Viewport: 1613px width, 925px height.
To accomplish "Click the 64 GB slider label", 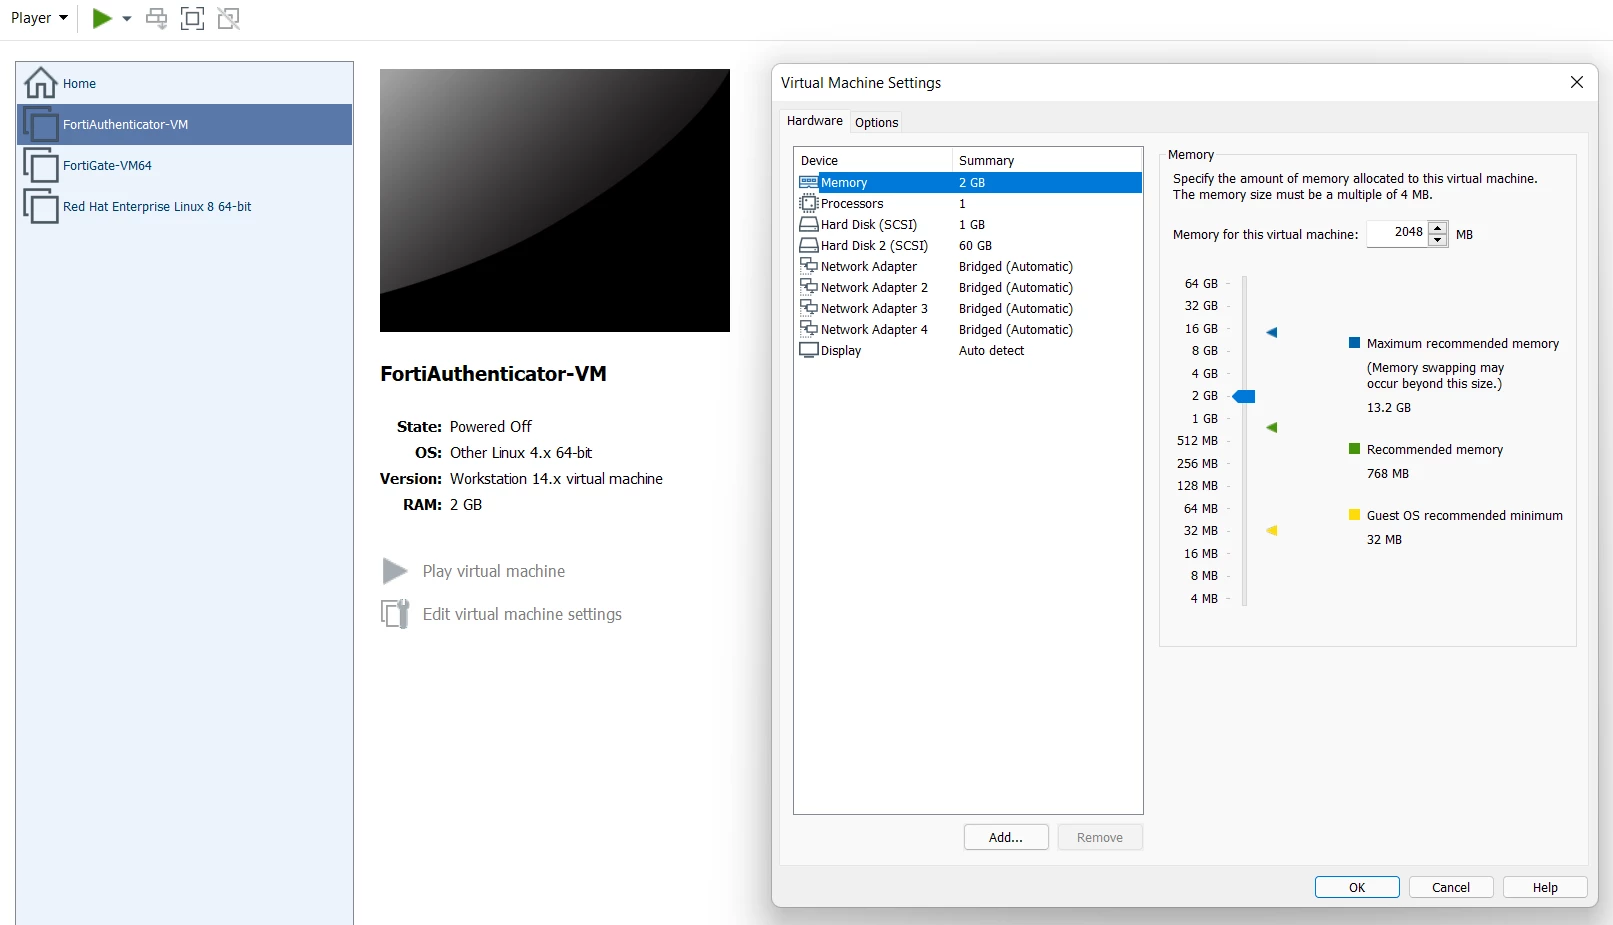I will click(x=1201, y=284).
